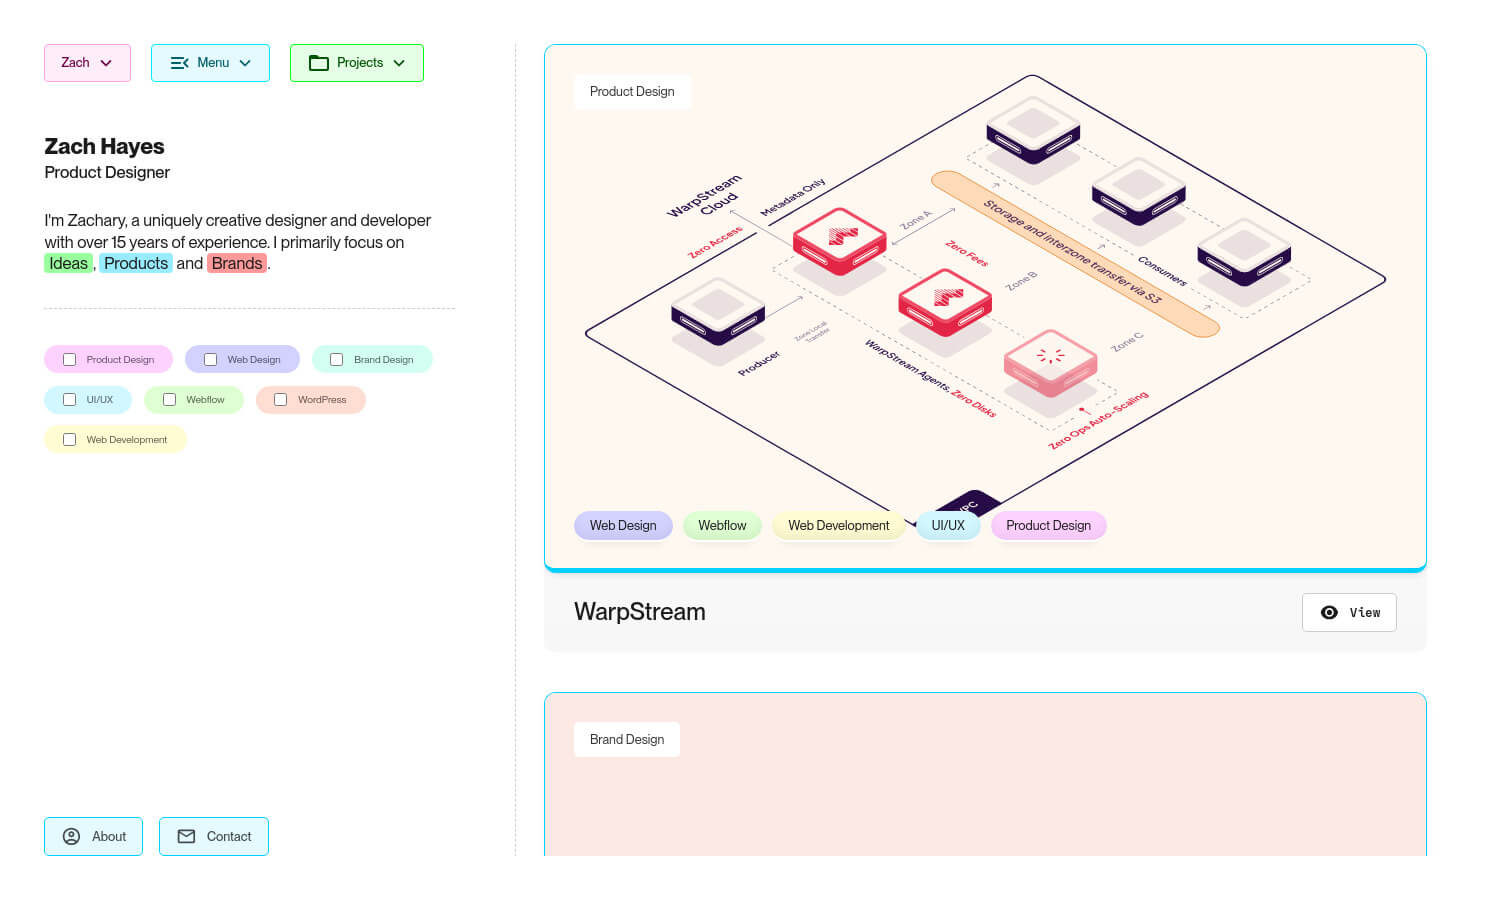Screen dimensions: 1500x900
Task: Click the highlighted Products word
Action: click(136, 263)
